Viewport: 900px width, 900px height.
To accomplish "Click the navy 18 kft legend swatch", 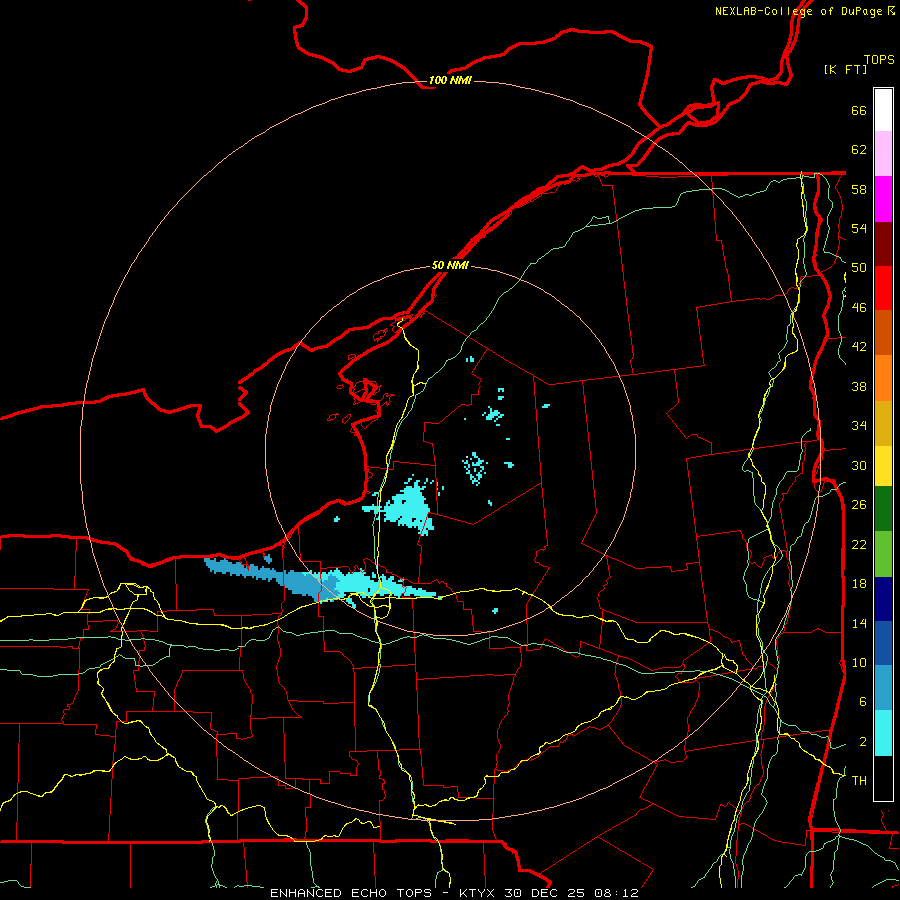I will 883,599.
